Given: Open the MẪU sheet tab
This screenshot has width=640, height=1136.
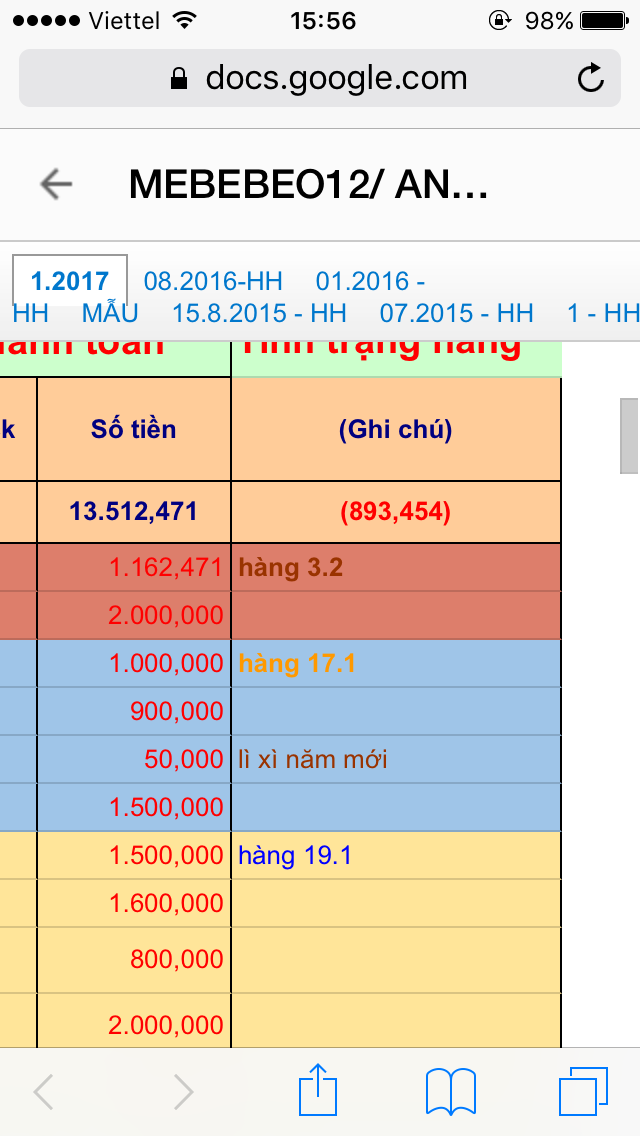Looking at the screenshot, I should tap(110, 313).
